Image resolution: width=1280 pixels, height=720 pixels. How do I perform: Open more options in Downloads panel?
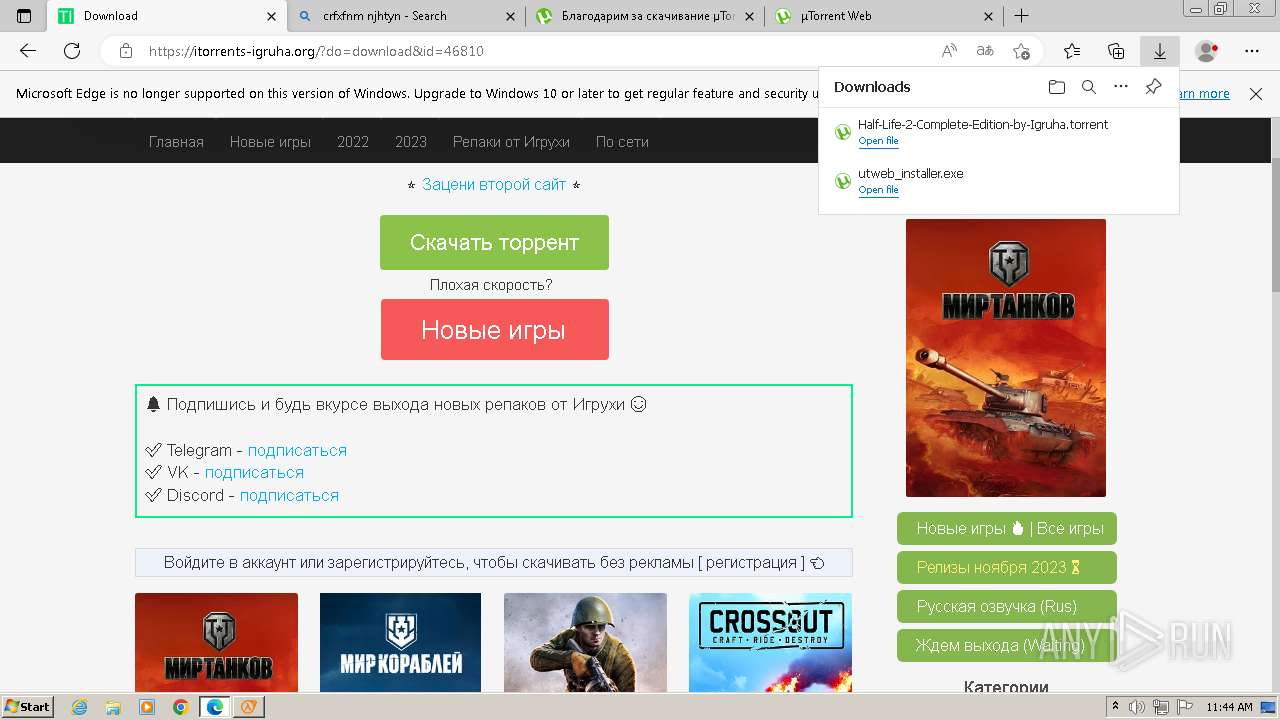(x=1121, y=87)
